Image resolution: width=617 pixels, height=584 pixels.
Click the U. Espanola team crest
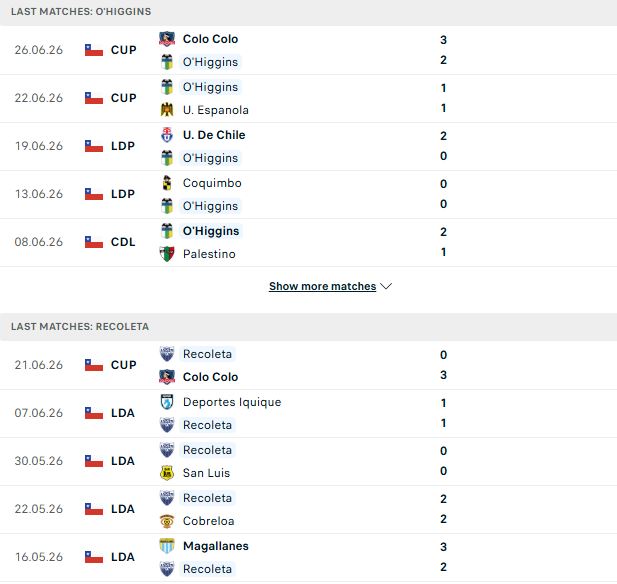(167, 110)
